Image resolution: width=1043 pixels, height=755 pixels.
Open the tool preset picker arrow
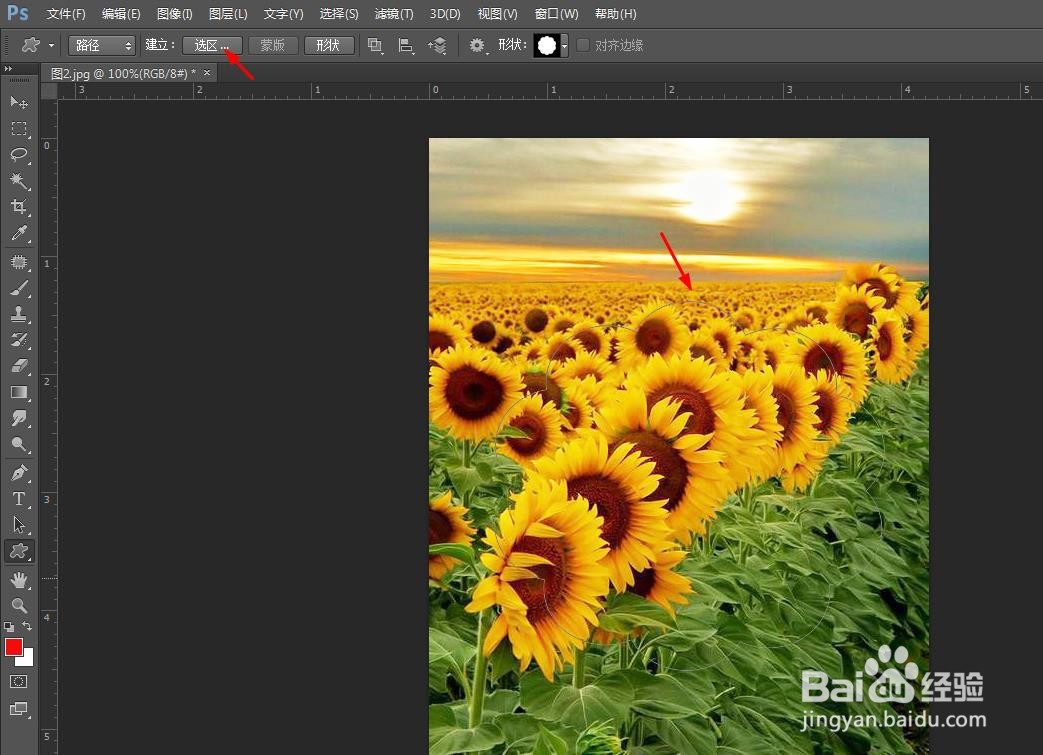pos(51,45)
